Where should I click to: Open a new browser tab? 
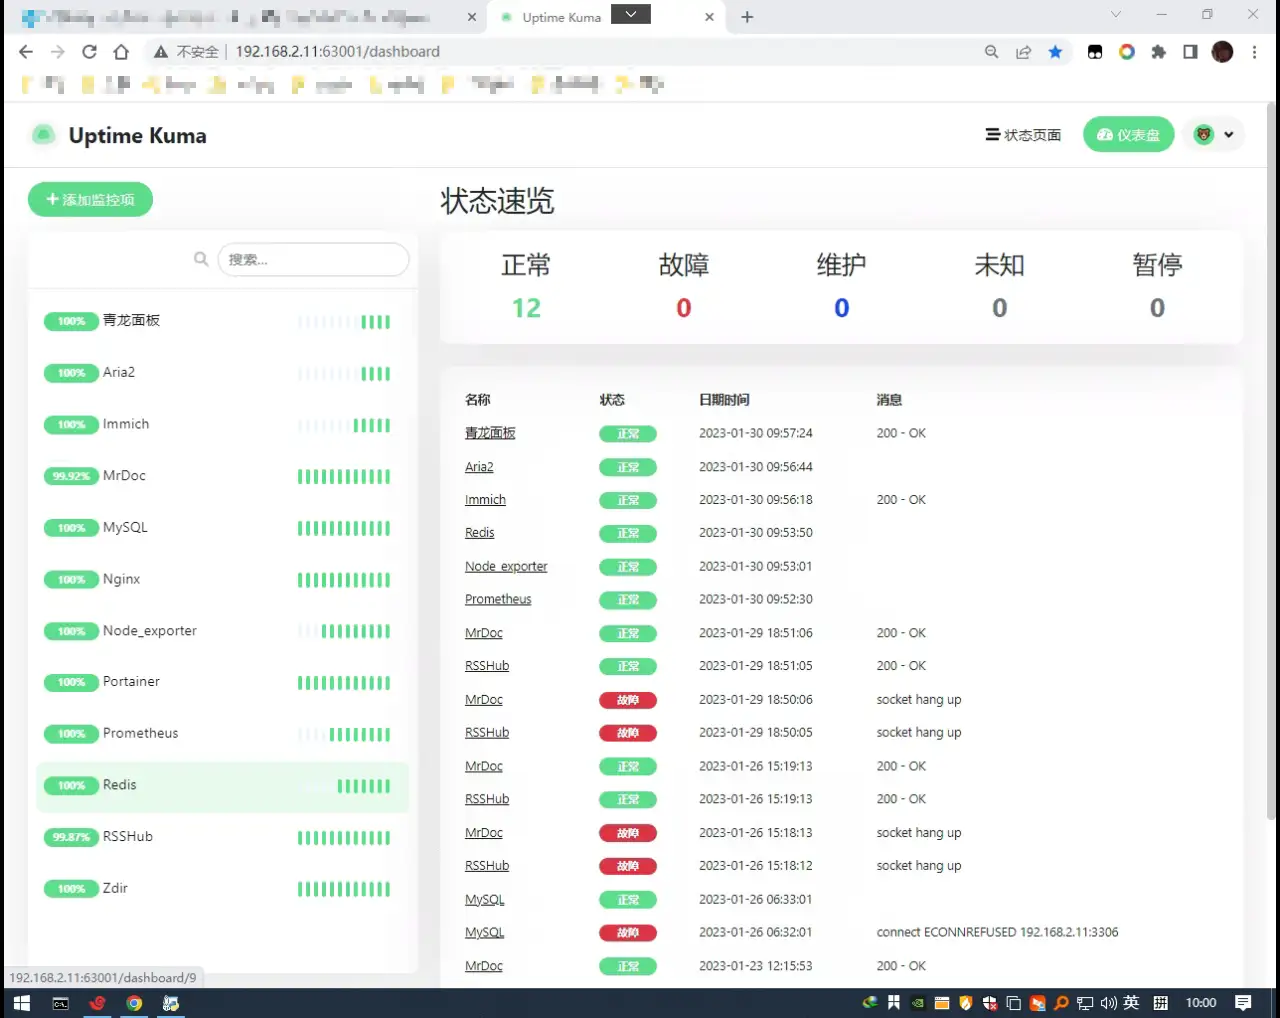[x=747, y=17]
